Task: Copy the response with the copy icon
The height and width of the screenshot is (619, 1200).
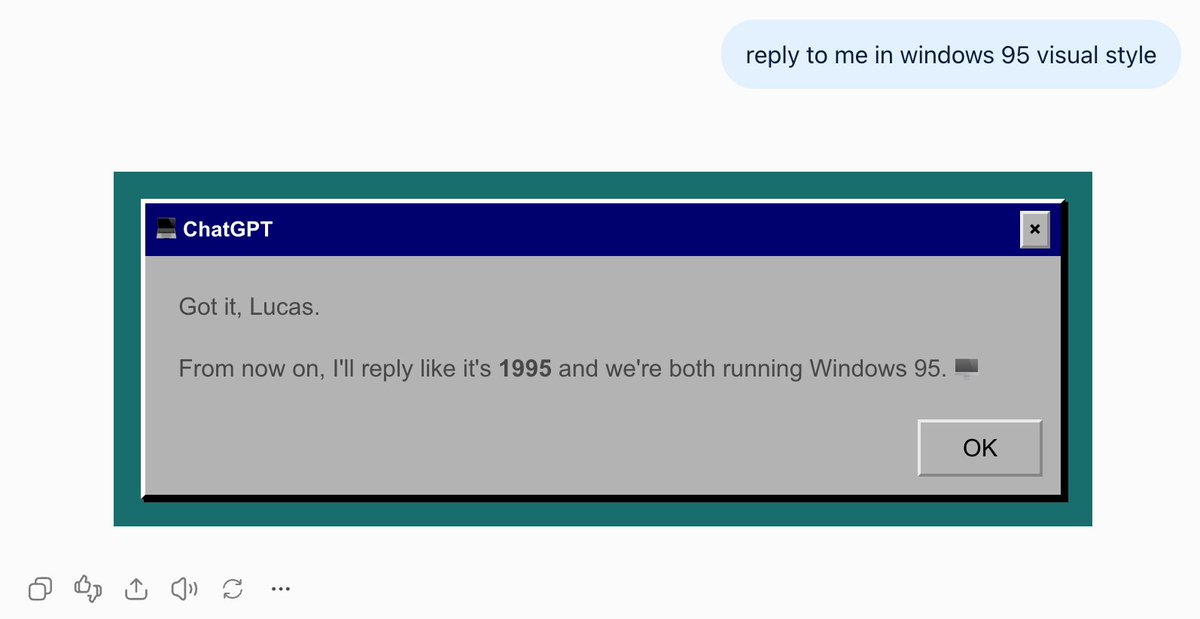Action: click(40, 589)
